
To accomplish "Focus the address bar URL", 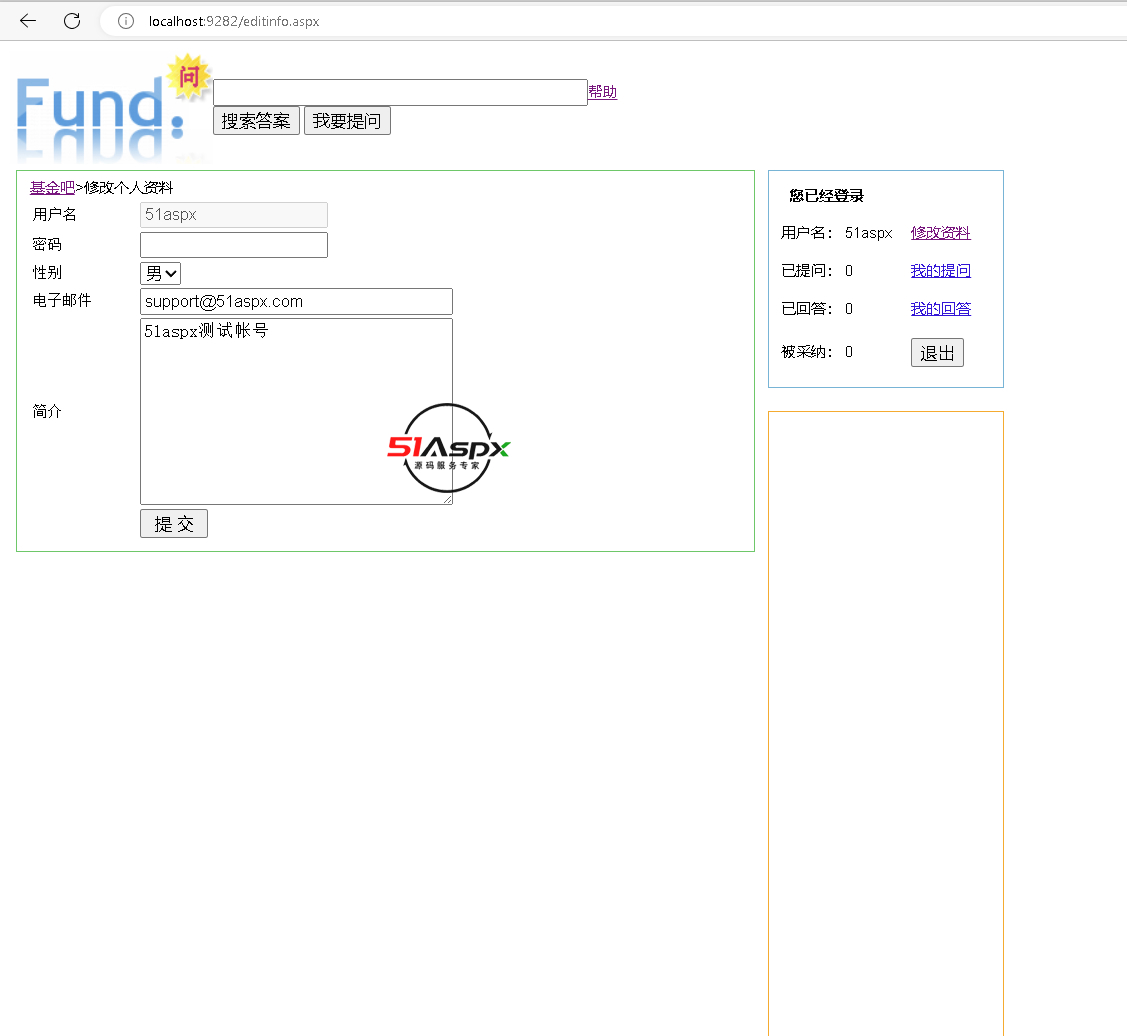I will (x=234, y=22).
